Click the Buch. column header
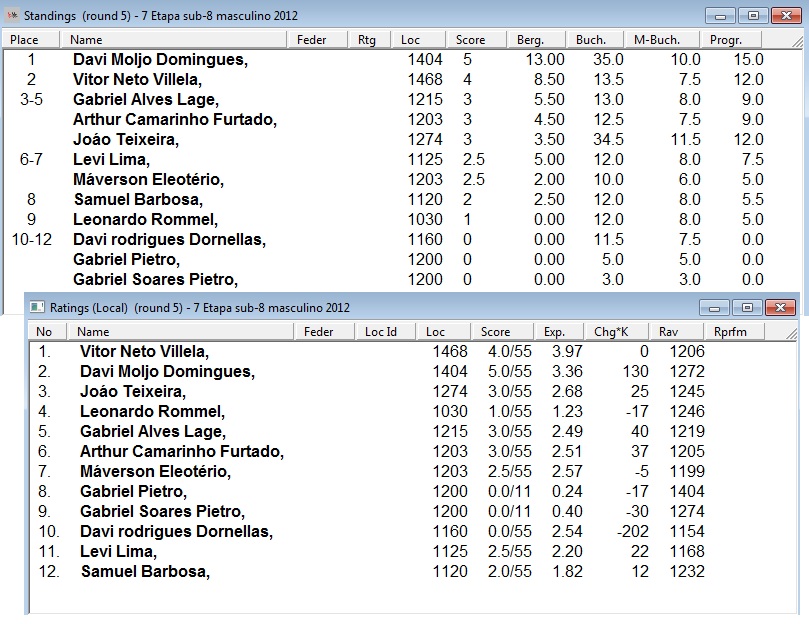 (x=595, y=40)
